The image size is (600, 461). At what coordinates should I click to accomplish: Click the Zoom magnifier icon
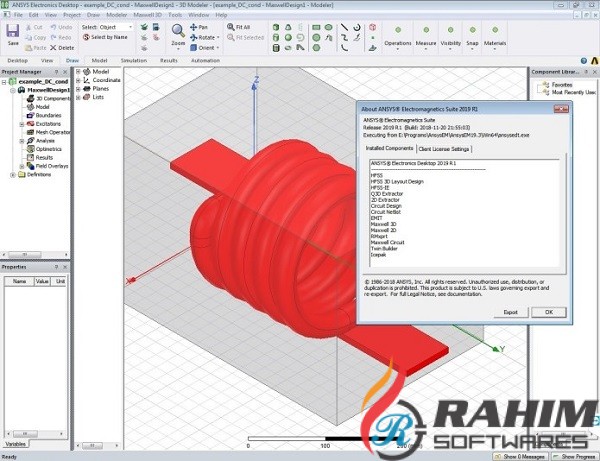pos(178,31)
